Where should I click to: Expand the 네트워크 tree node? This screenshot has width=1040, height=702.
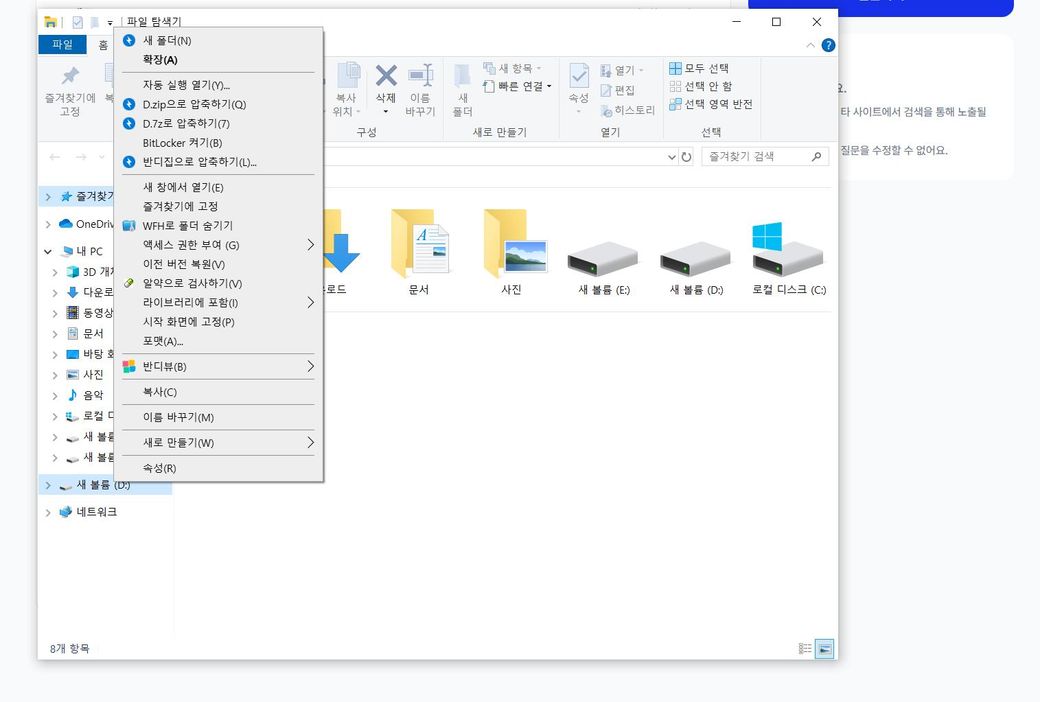(x=48, y=512)
